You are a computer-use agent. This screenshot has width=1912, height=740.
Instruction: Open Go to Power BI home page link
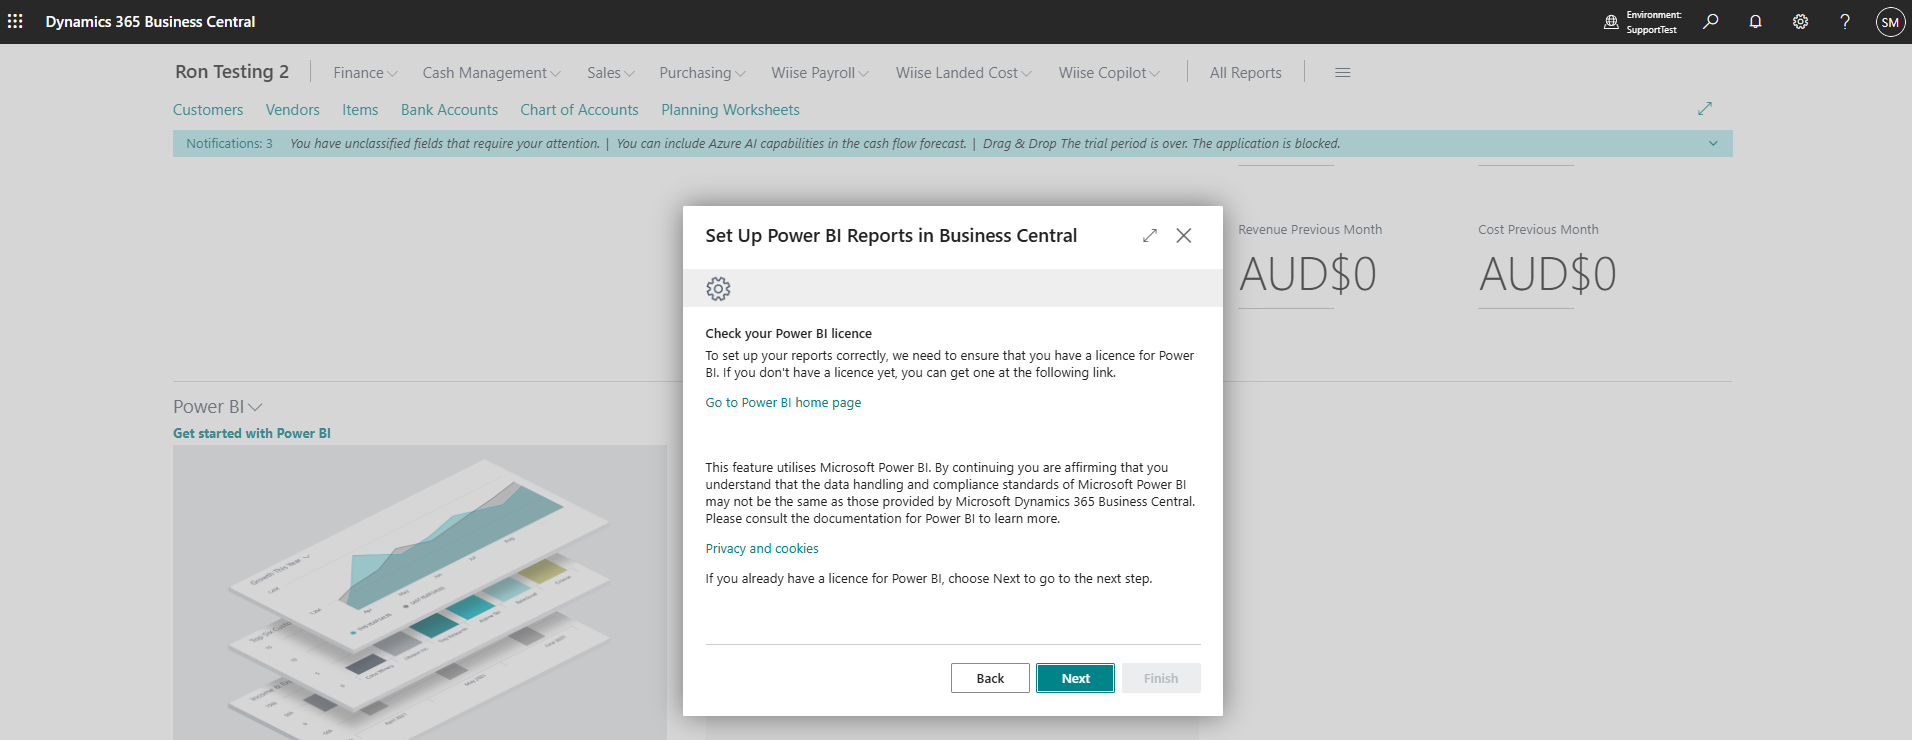coord(783,403)
